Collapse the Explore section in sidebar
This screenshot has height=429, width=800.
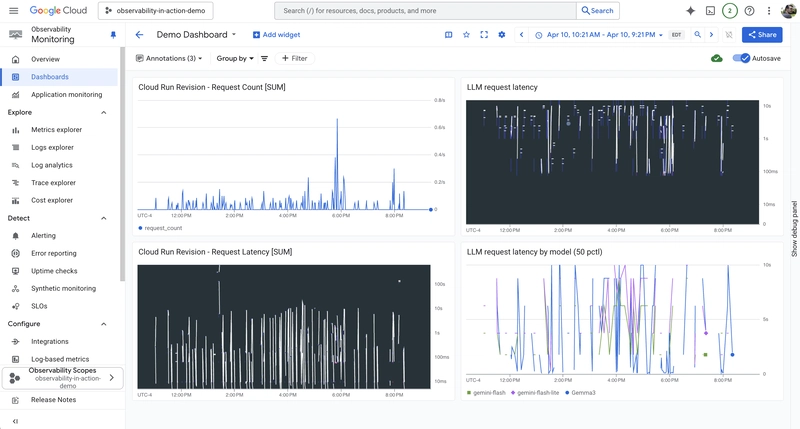click(x=104, y=112)
